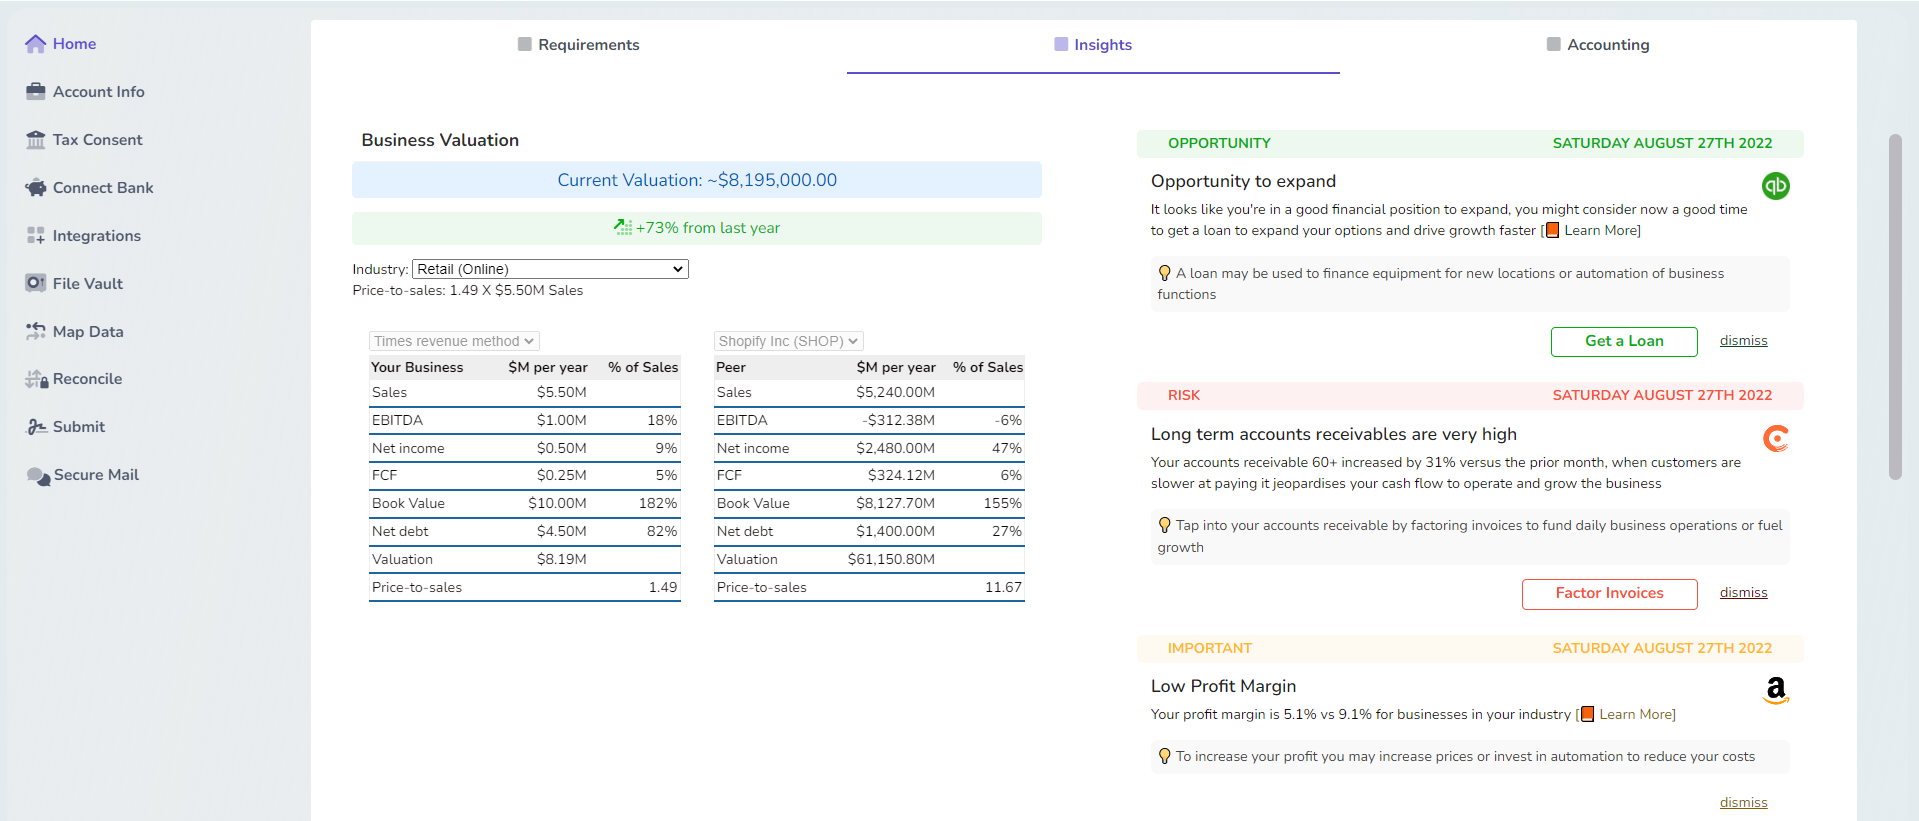
Task: Click the Connect Bank piggy bank icon
Action: (x=36, y=188)
